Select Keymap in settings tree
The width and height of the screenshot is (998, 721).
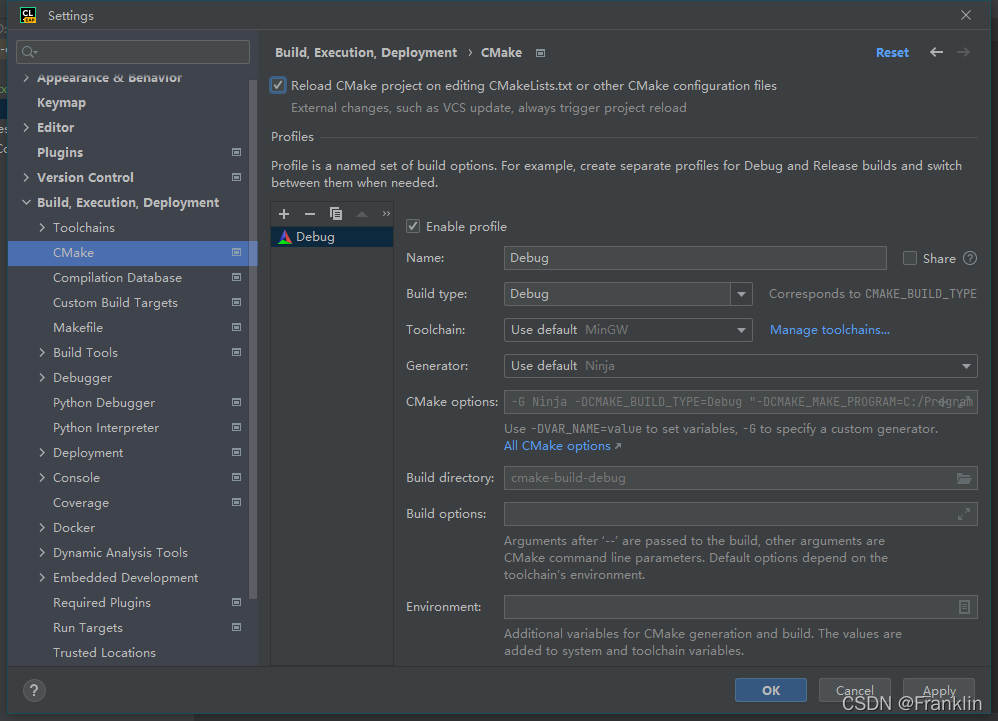61,102
